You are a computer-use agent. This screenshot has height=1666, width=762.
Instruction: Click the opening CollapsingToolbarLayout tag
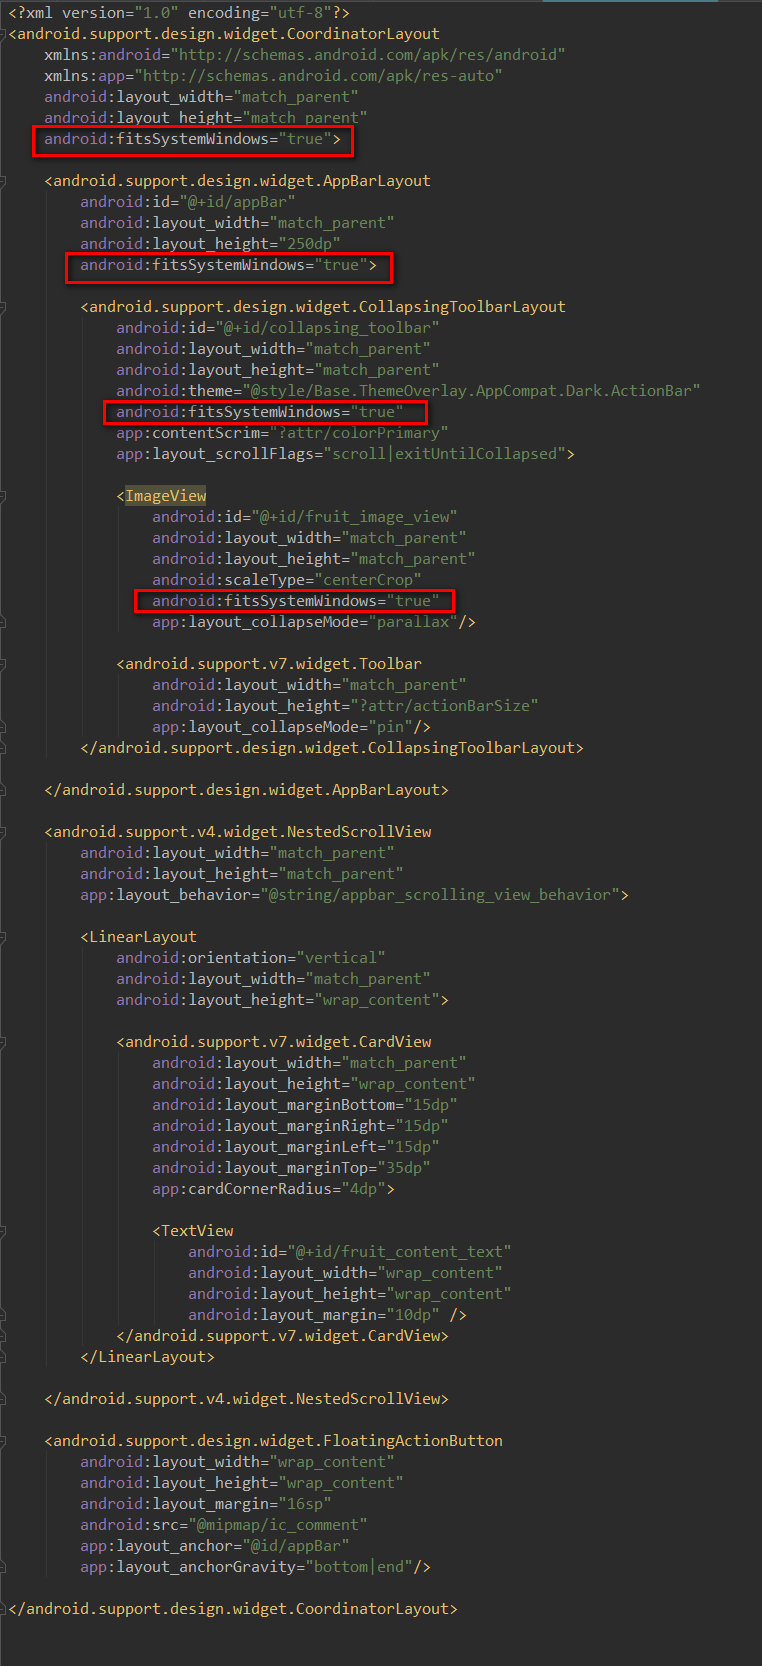[323, 307]
